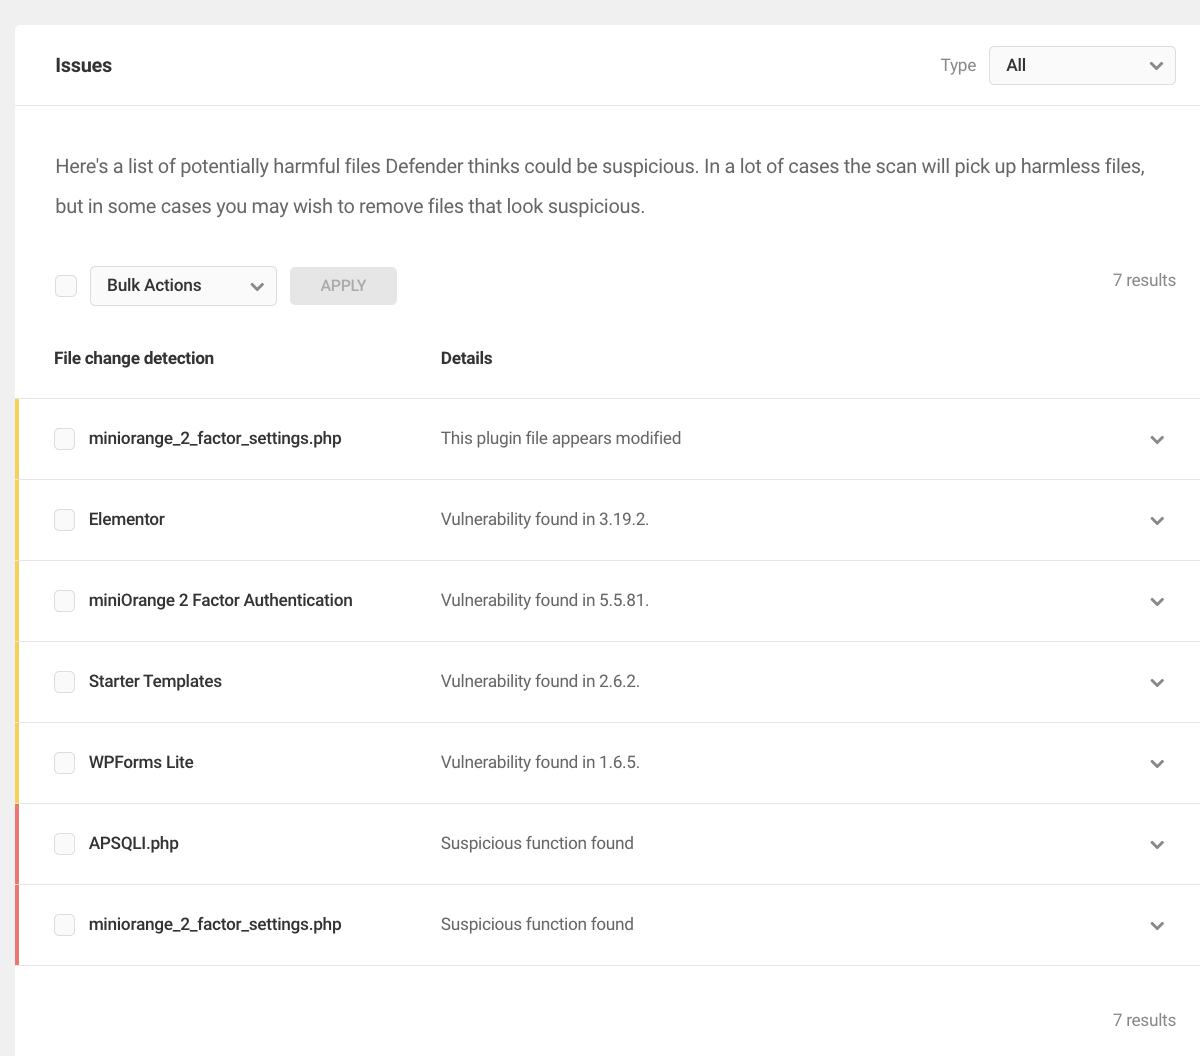
Task: Expand the modified plugin file row chevron
Action: [1157, 439]
